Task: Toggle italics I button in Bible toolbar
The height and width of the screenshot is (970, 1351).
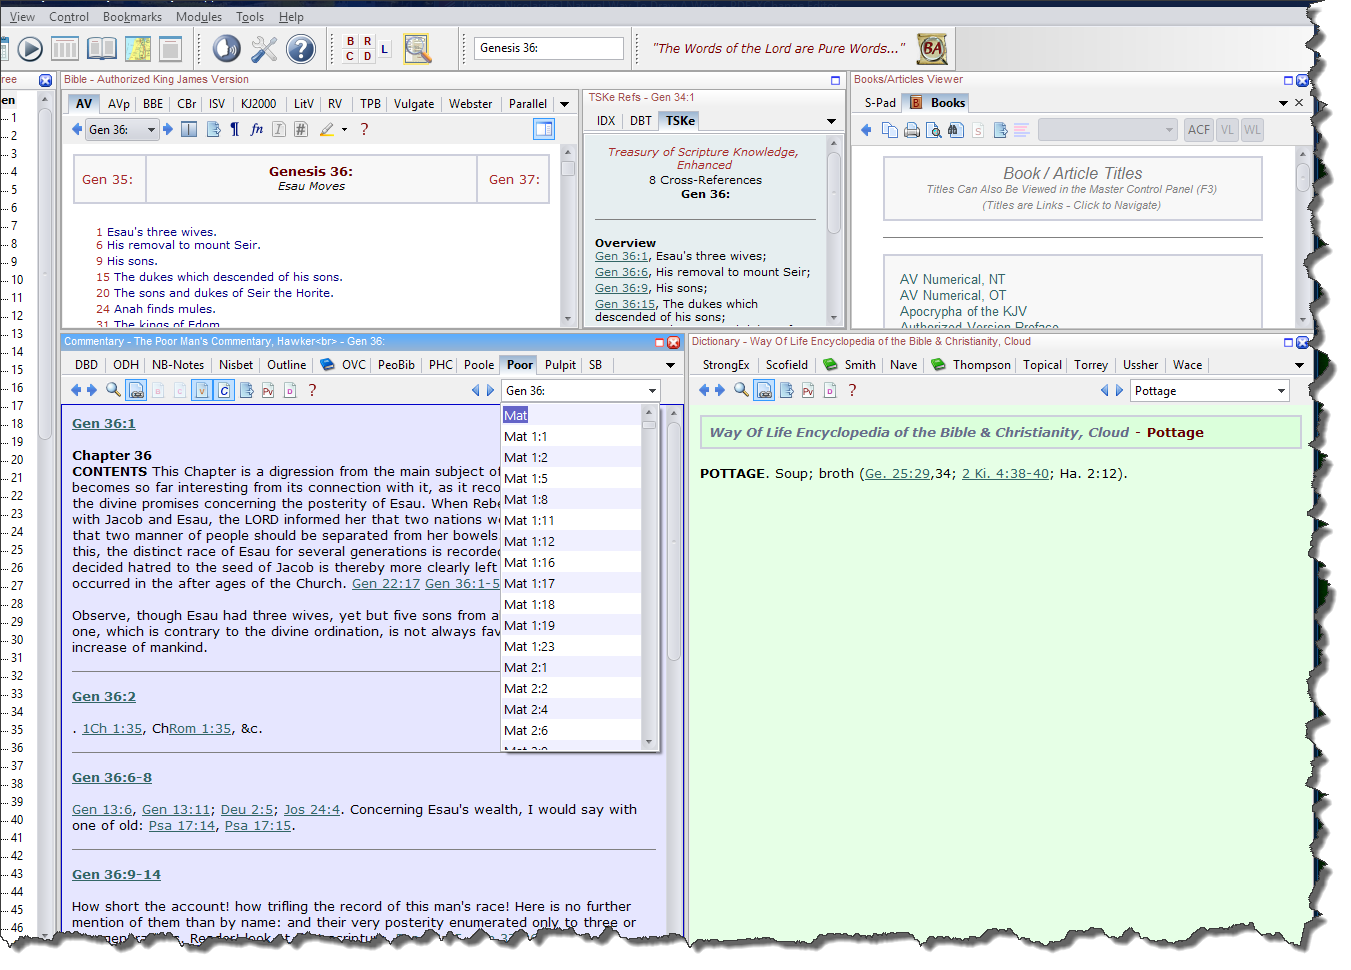Action: pyautogui.click(x=279, y=129)
